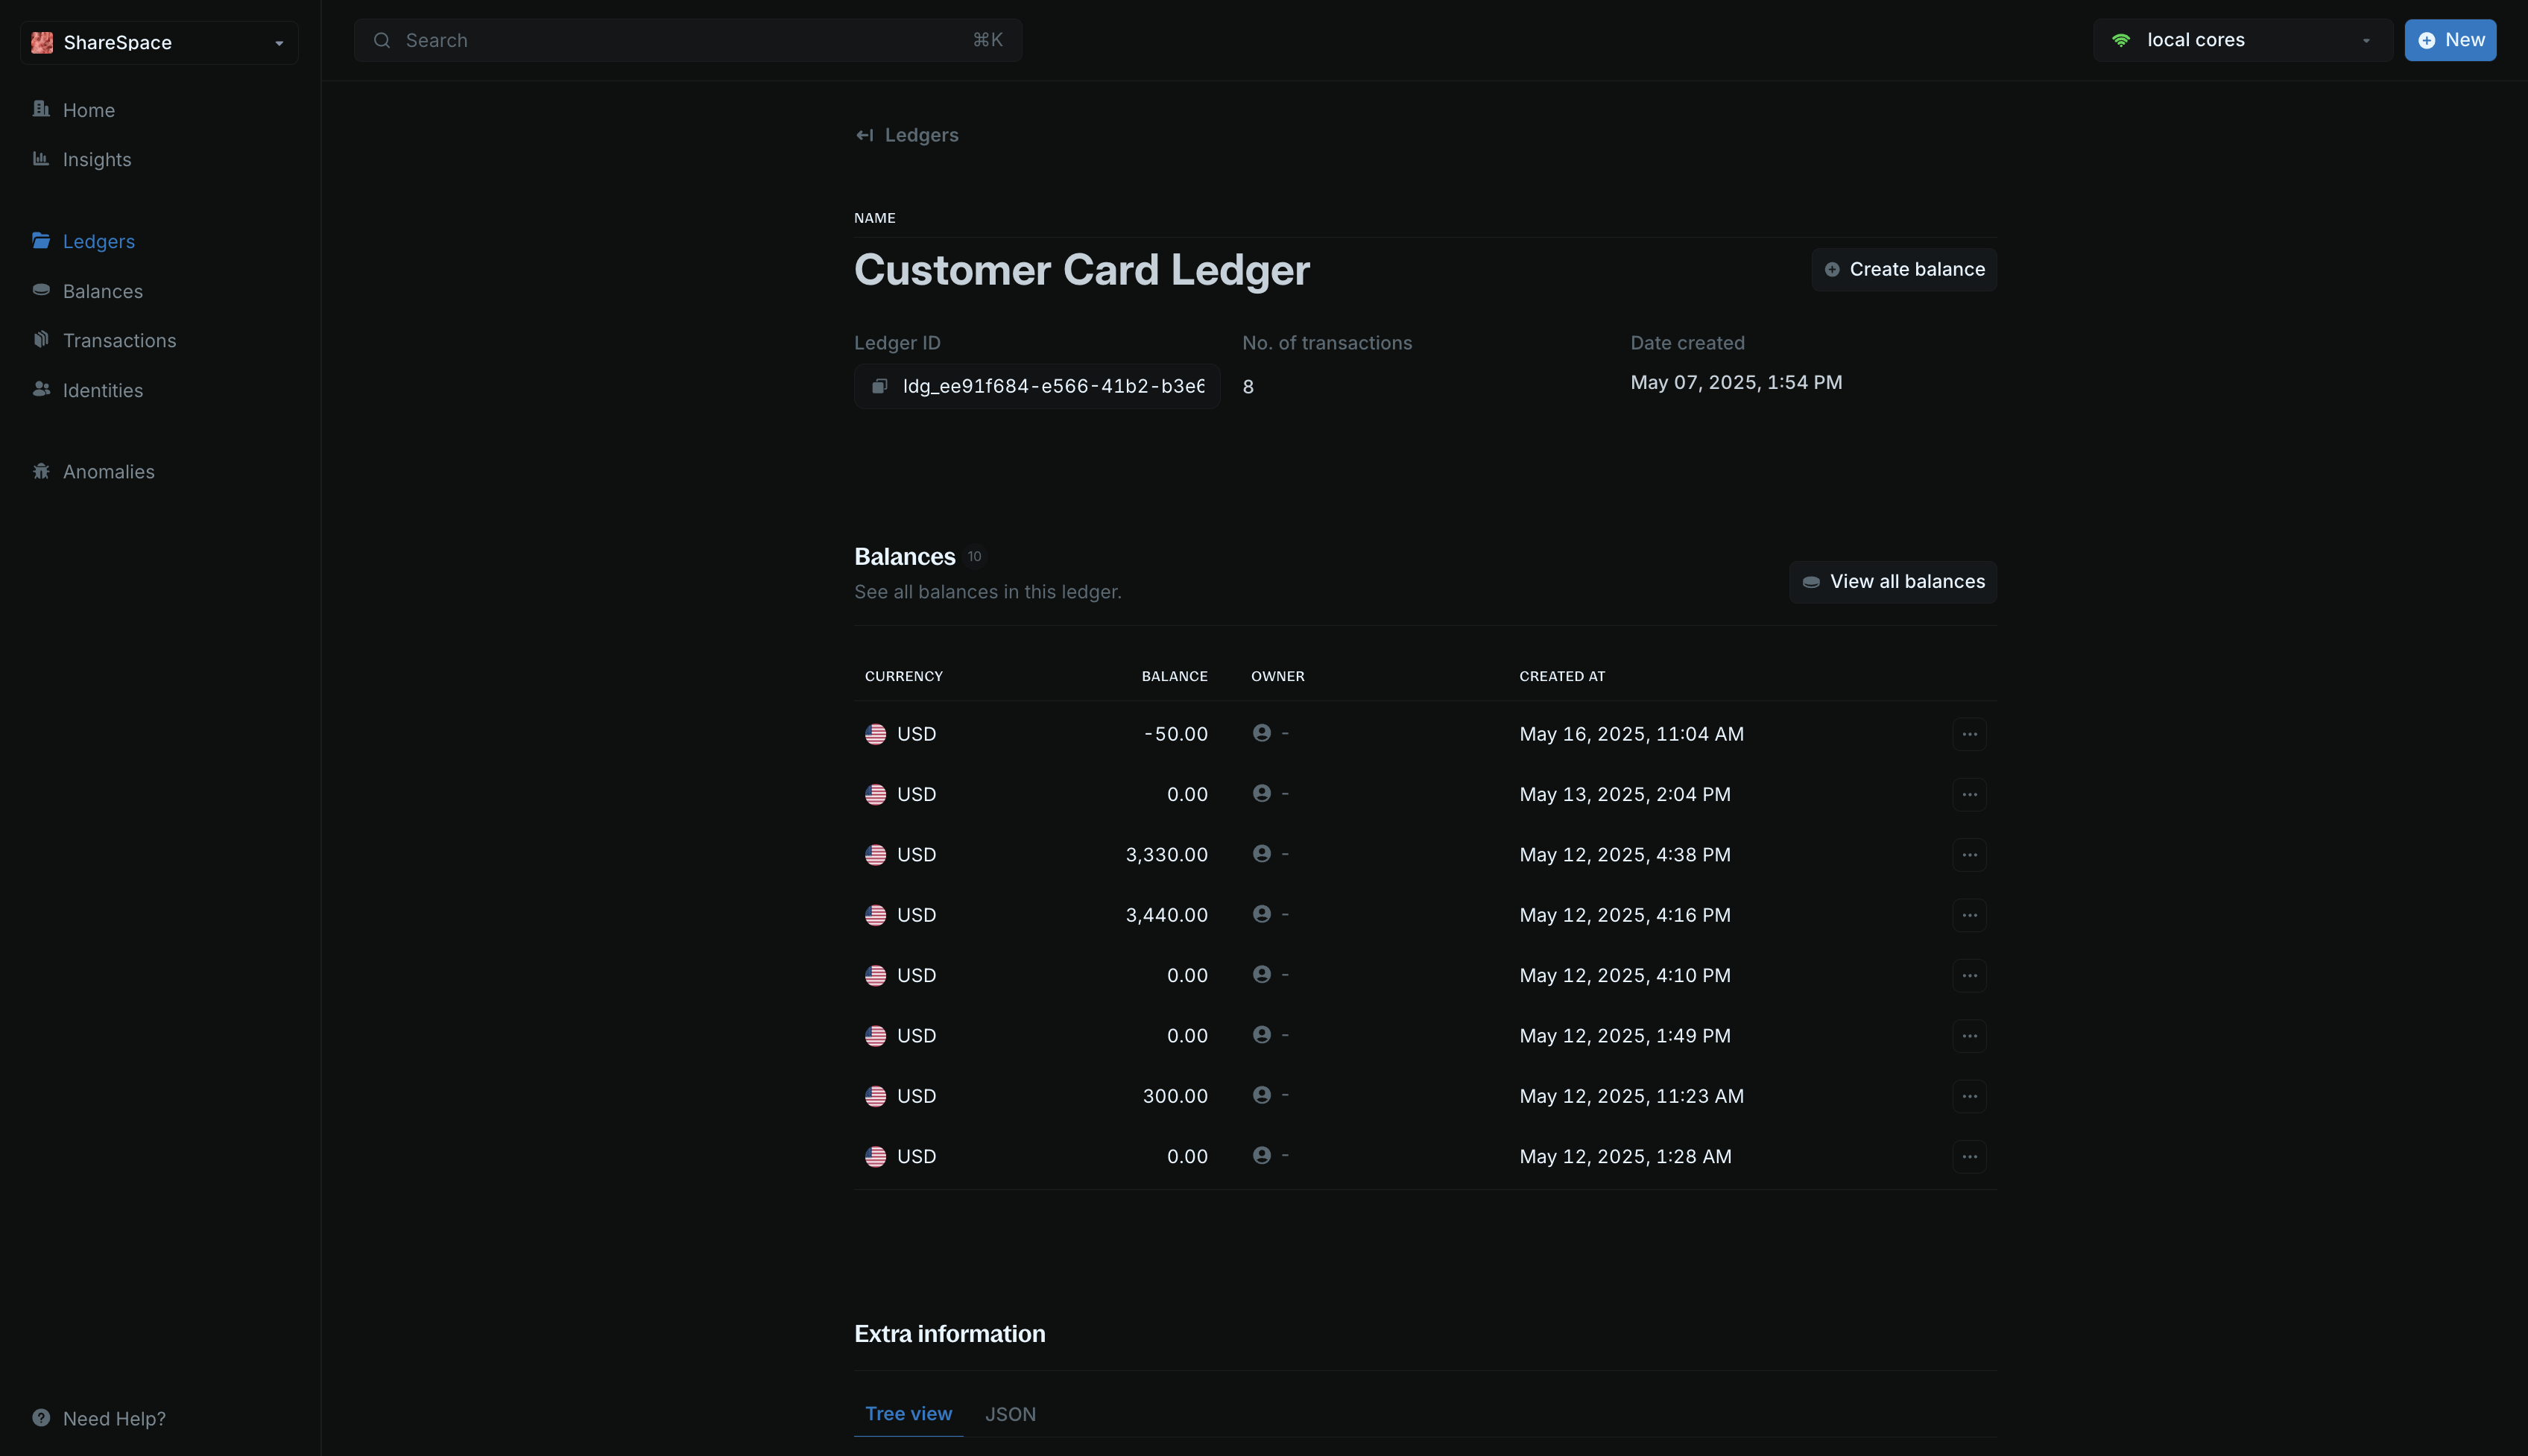The width and height of the screenshot is (2528, 1456).
Task: Click the Anomalies bug icon in sidebar
Action: [41, 471]
